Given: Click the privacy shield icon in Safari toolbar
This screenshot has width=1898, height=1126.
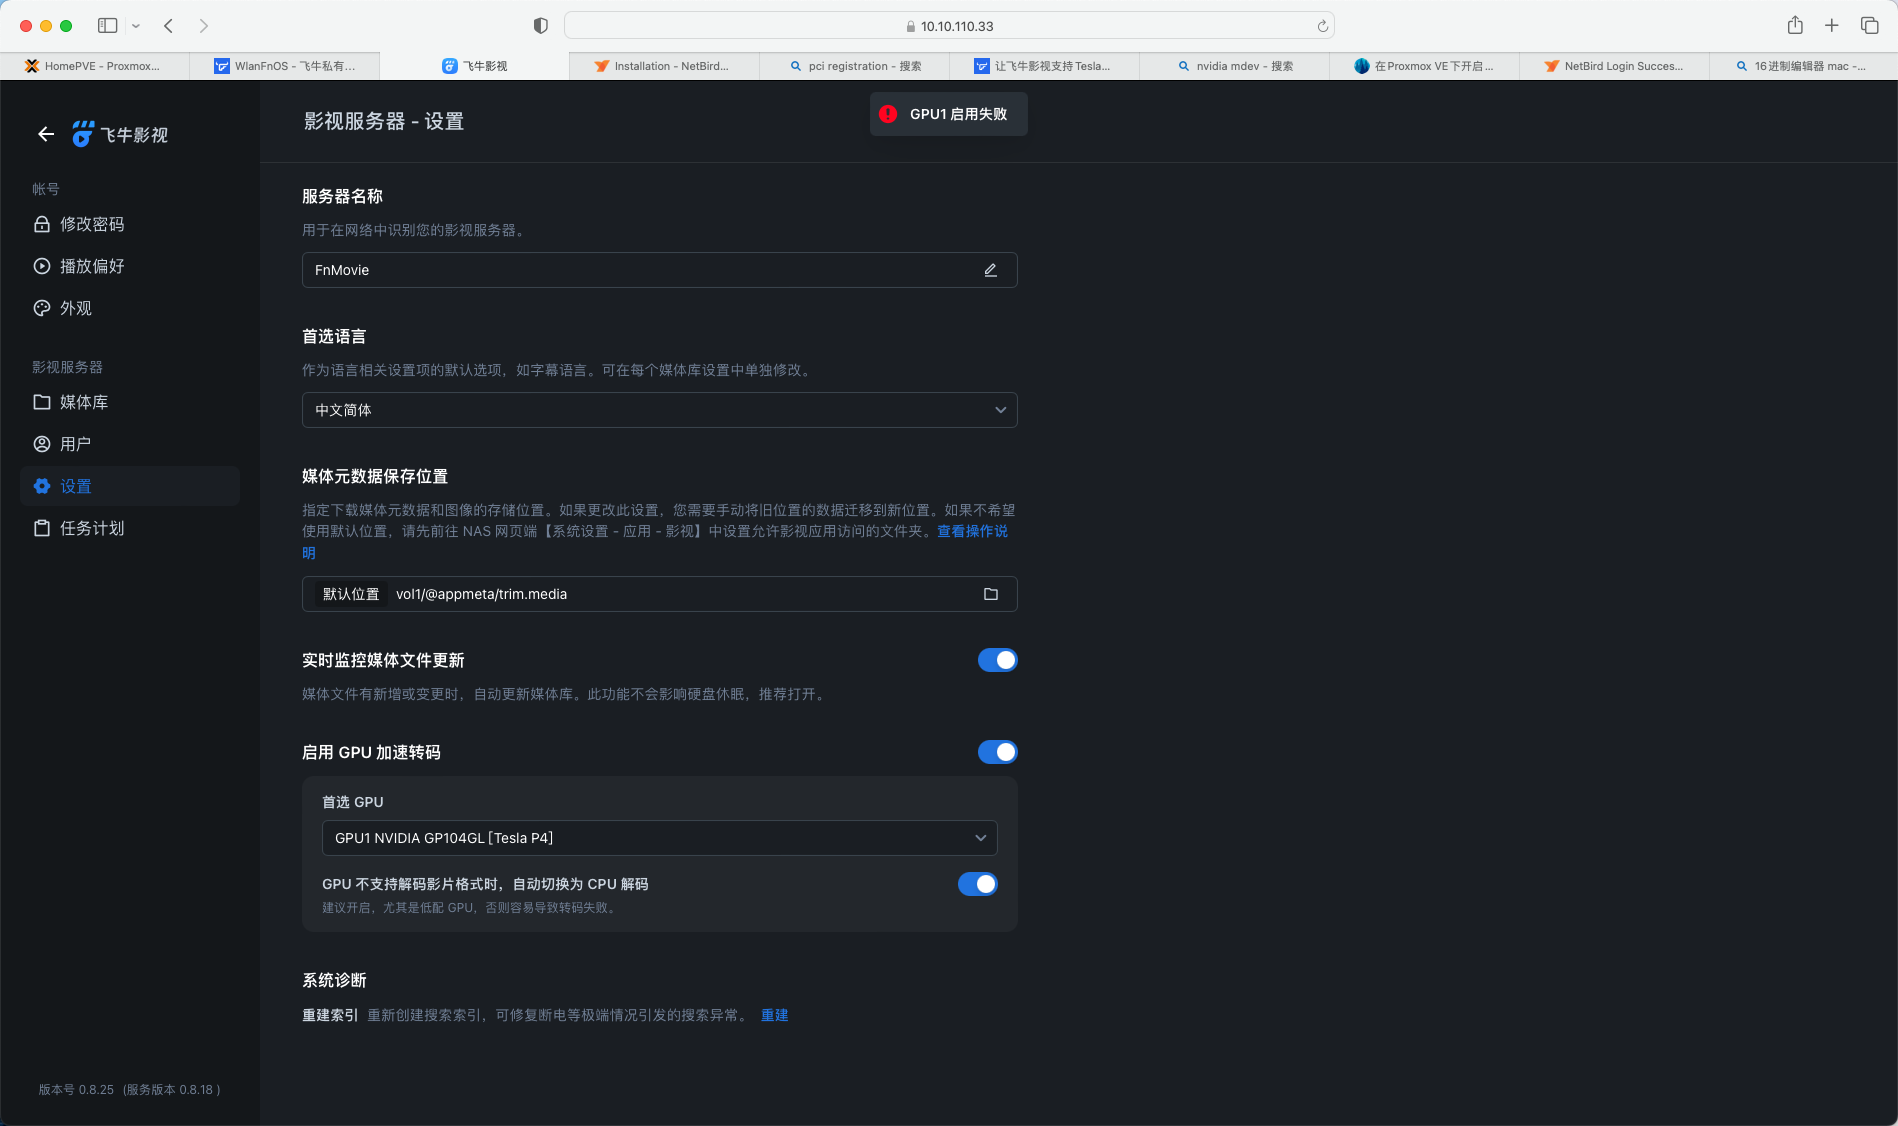Looking at the screenshot, I should click(x=540, y=26).
